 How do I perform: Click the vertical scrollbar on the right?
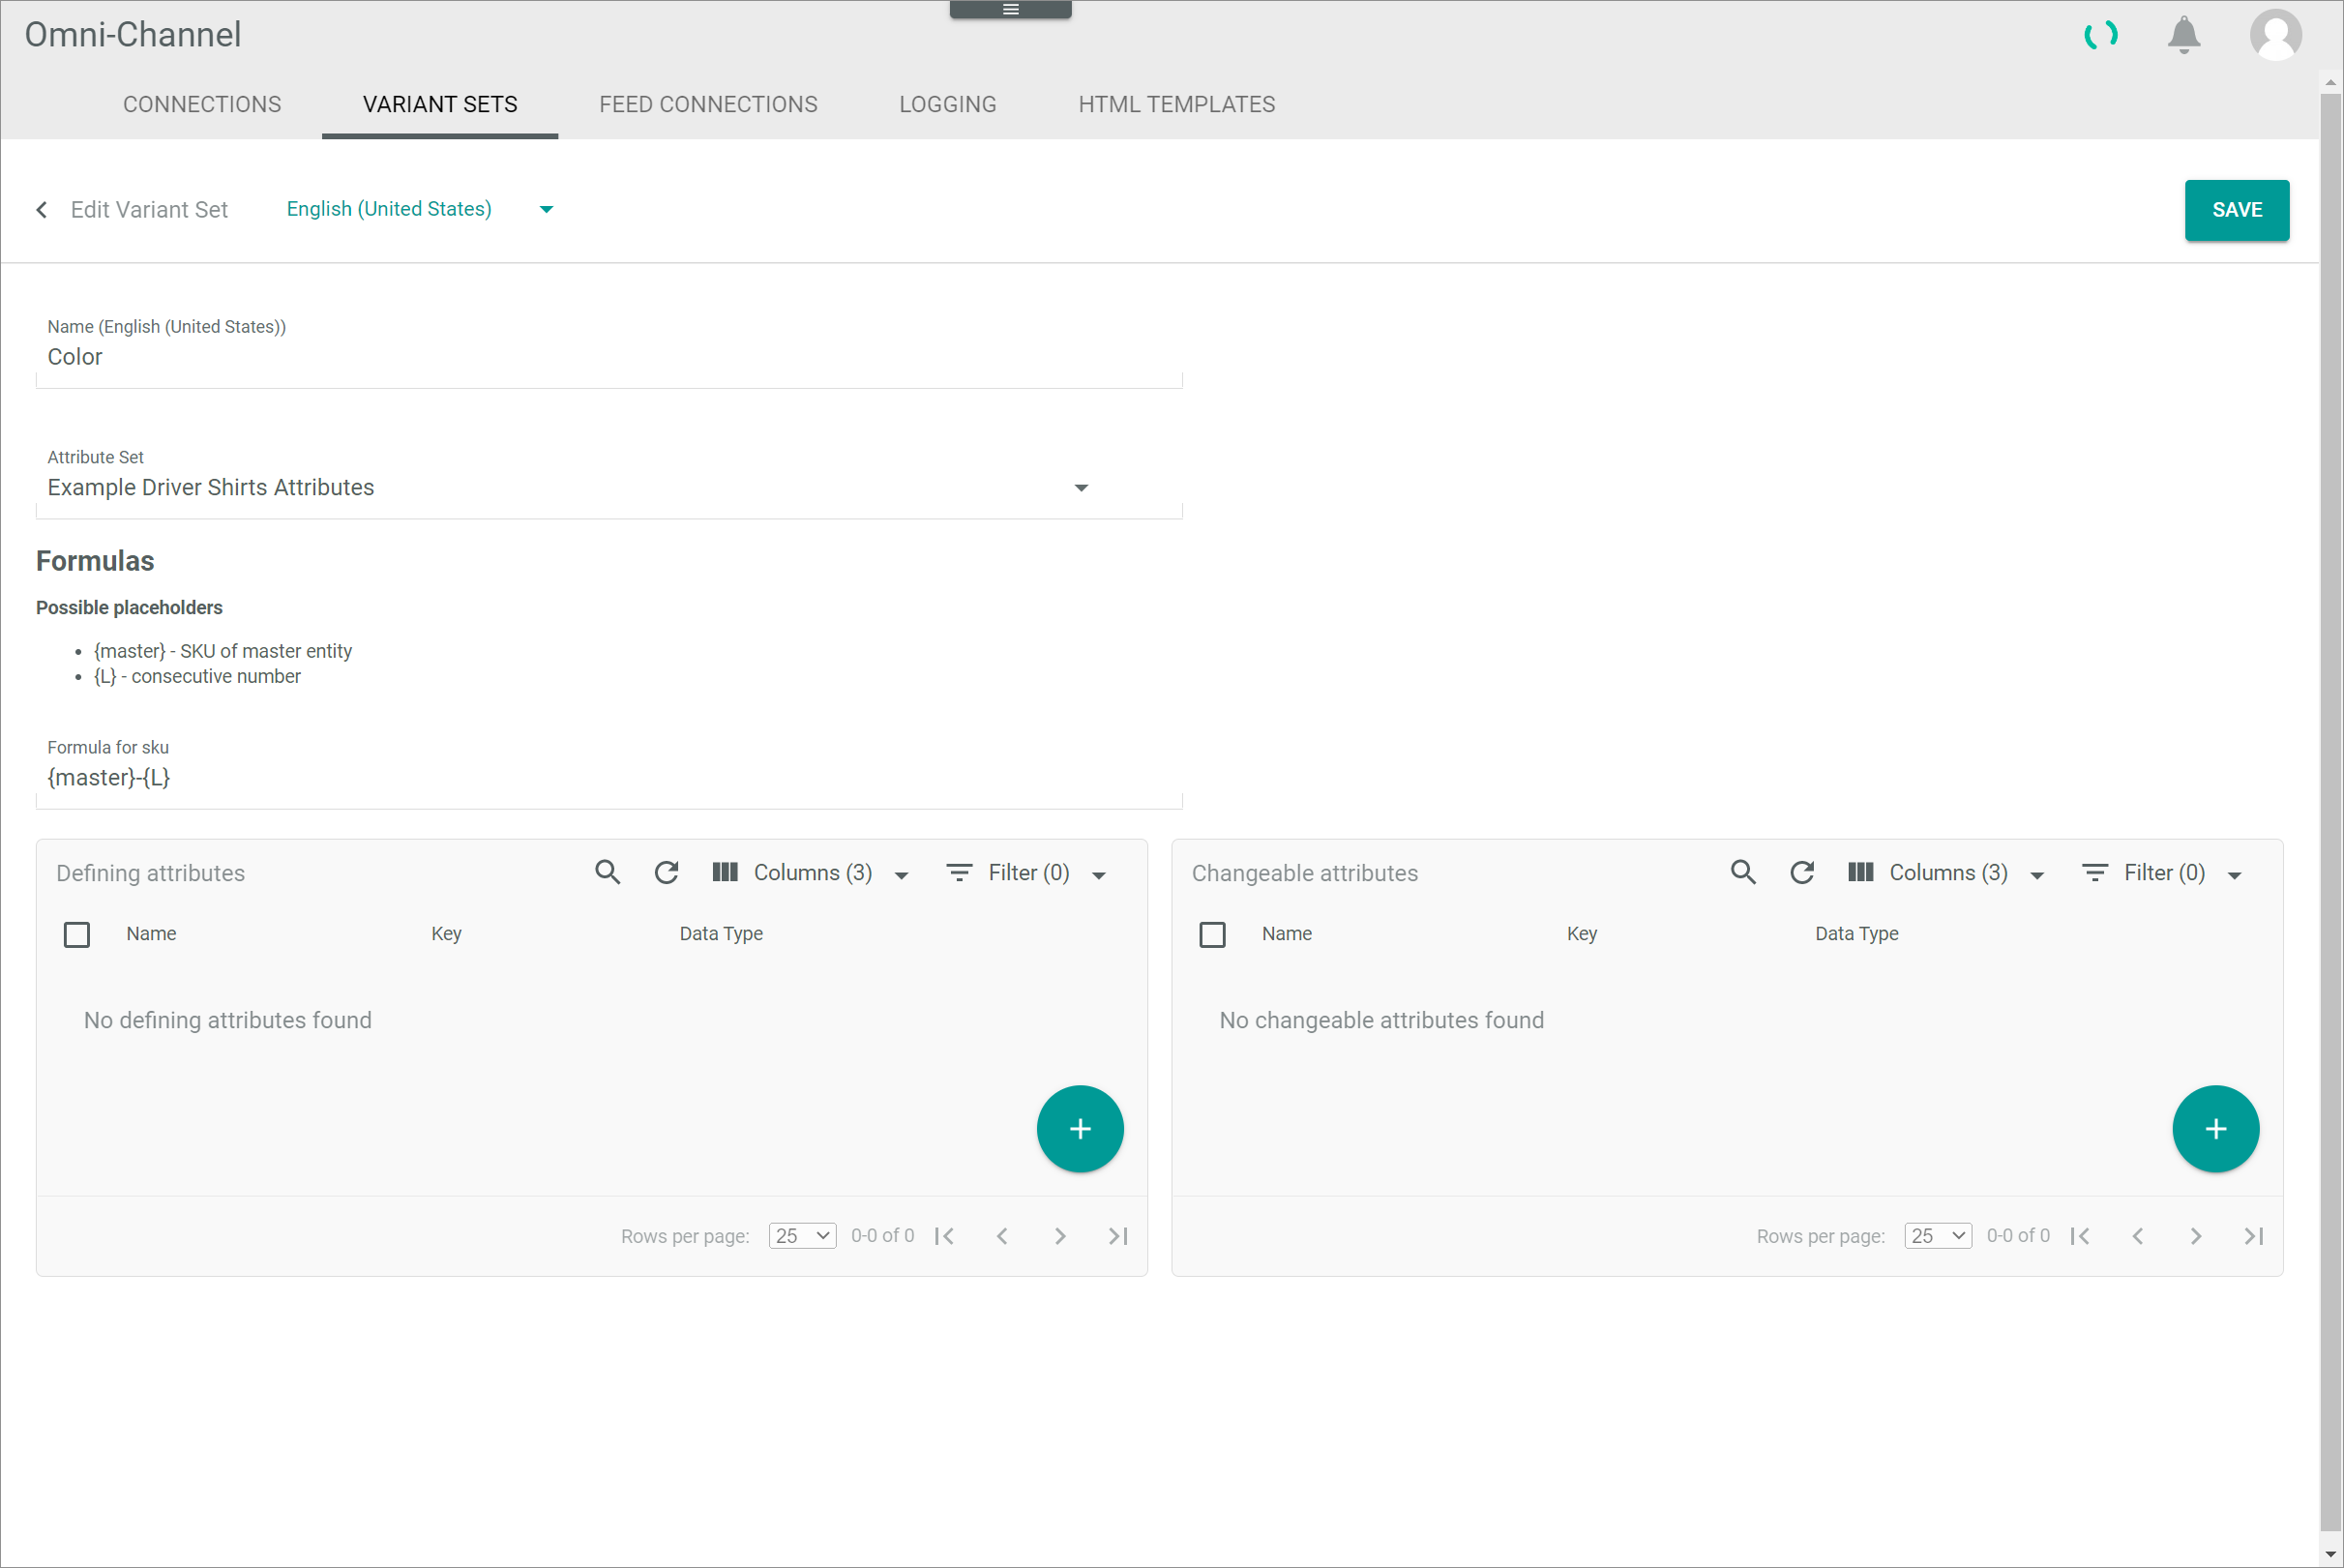[x=2331, y=810]
